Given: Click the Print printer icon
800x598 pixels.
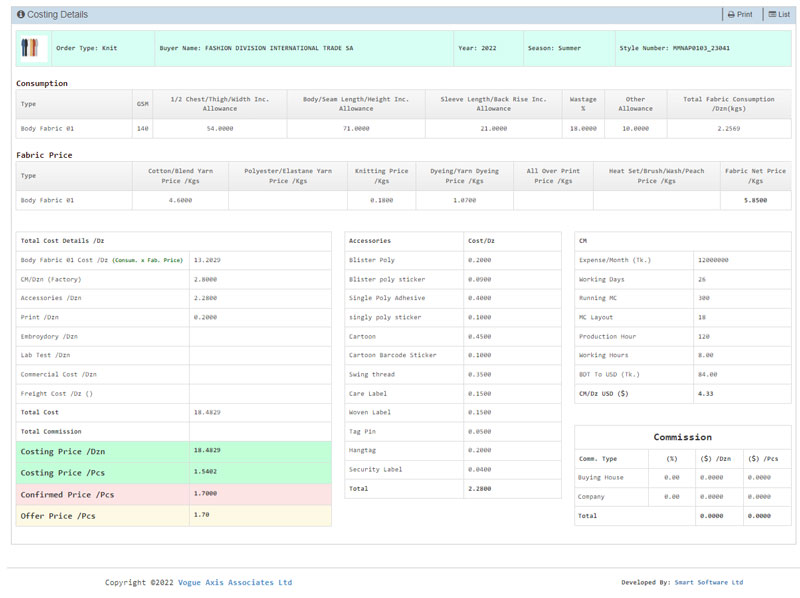Looking at the screenshot, I should click(x=732, y=15).
